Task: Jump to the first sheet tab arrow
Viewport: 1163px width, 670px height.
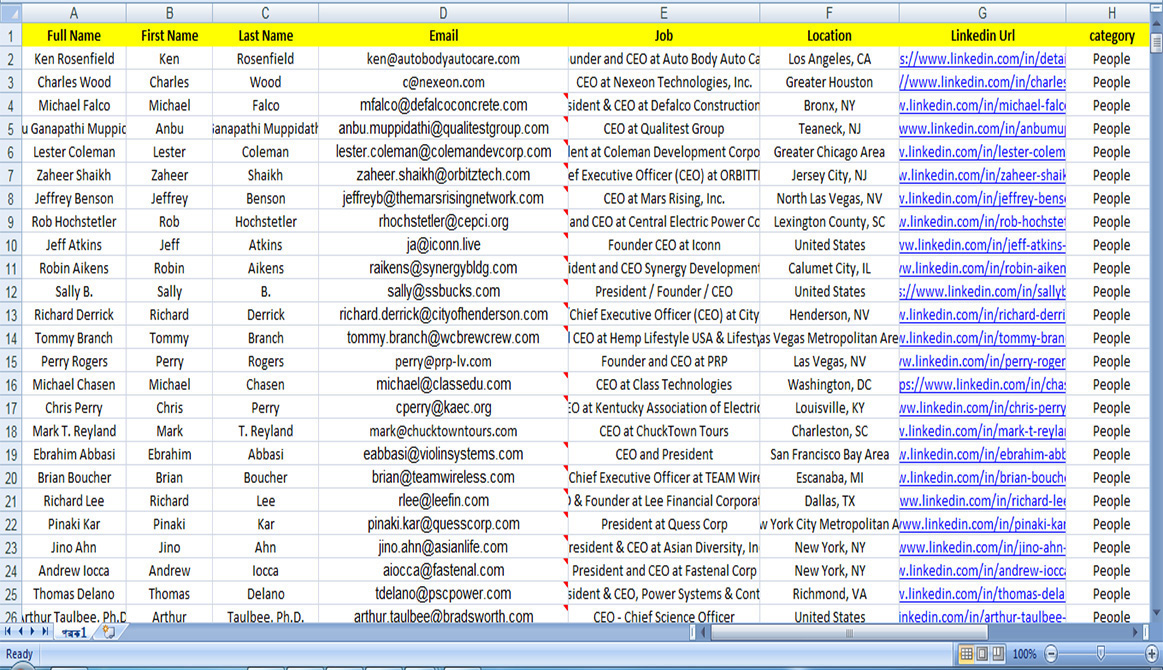Action: (x=7, y=631)
